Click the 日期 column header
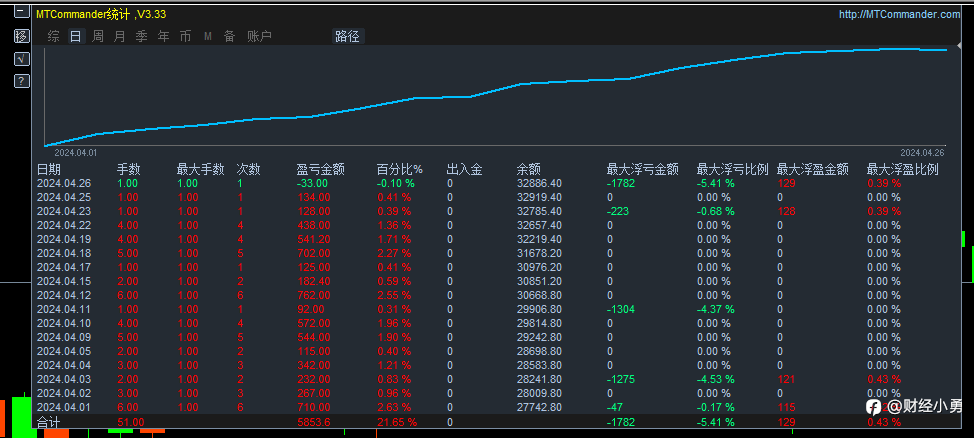 coord(49,169)
